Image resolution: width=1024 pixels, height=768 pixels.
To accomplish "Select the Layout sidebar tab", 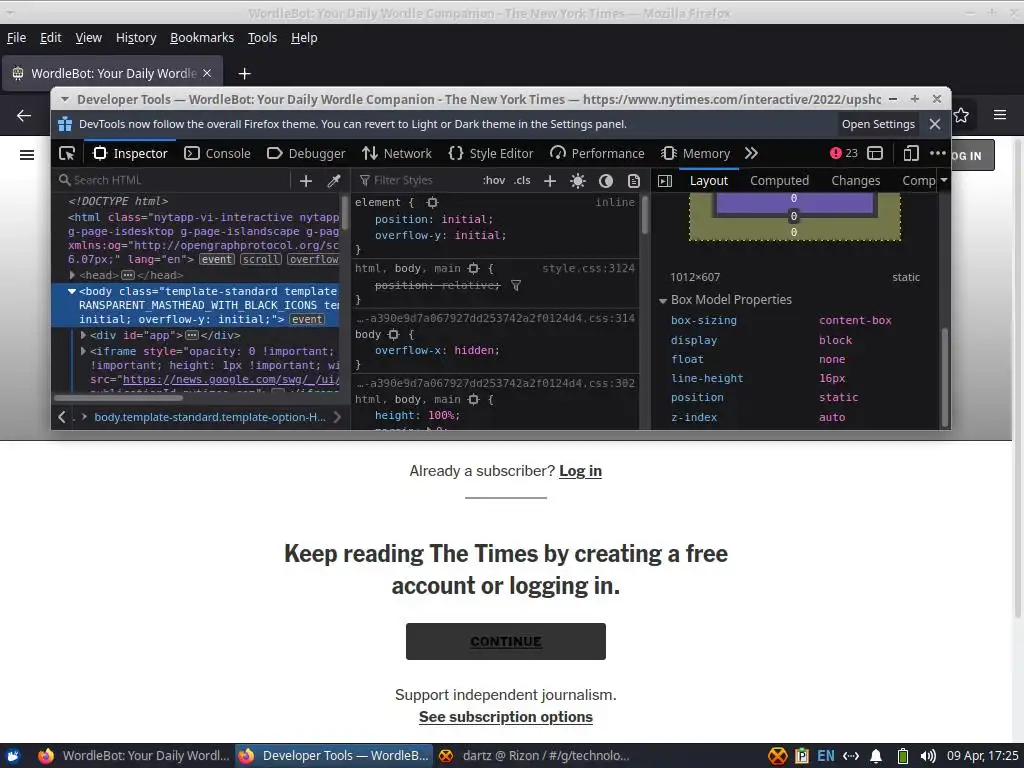I will (709, 181).
